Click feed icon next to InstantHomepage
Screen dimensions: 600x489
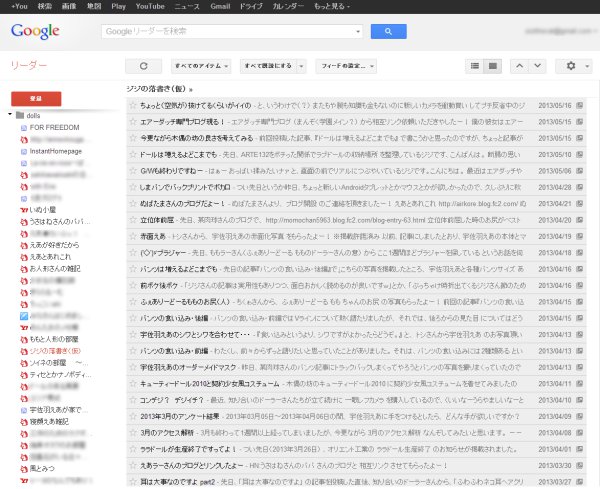point(24,152)
